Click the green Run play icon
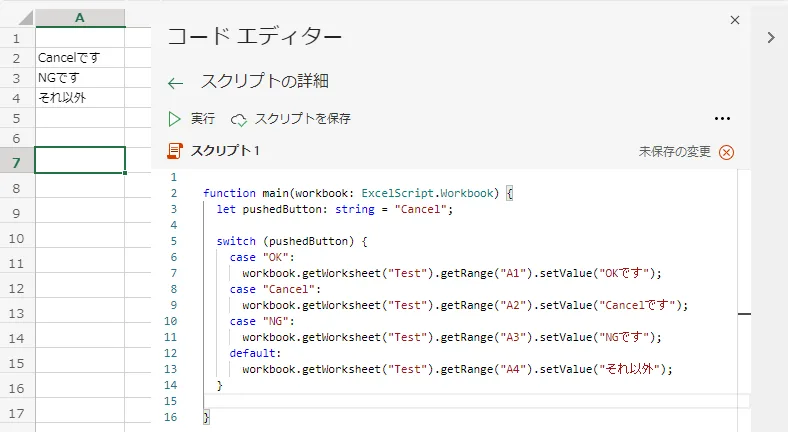Screen dimensions: 788x432 tap(175, 119)
